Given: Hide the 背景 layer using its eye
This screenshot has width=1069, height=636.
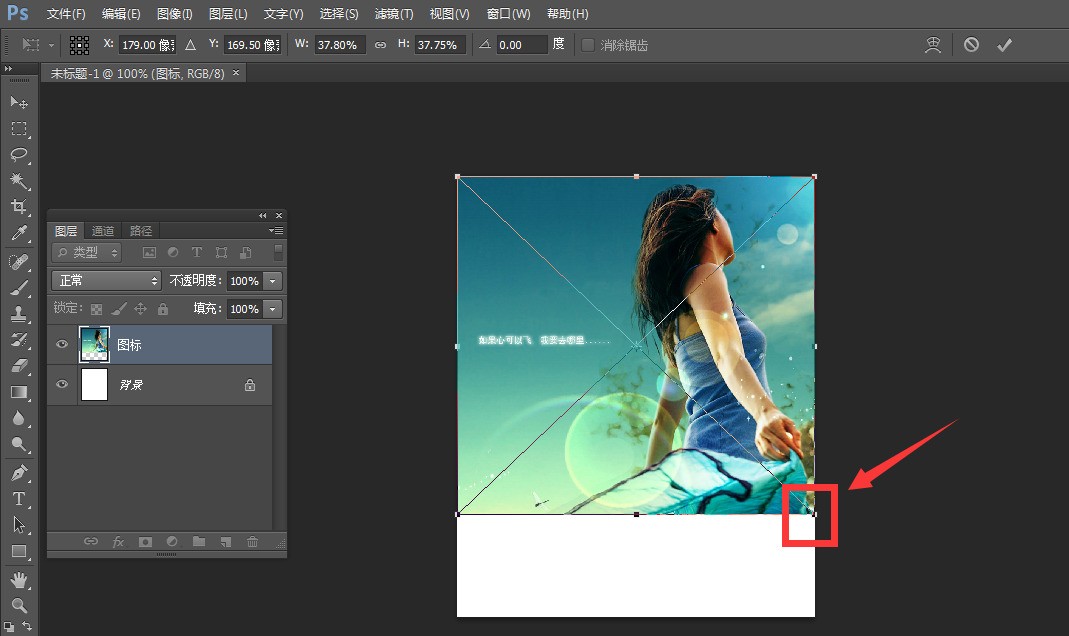Looking at the screenshot, I should click(62, 384).
